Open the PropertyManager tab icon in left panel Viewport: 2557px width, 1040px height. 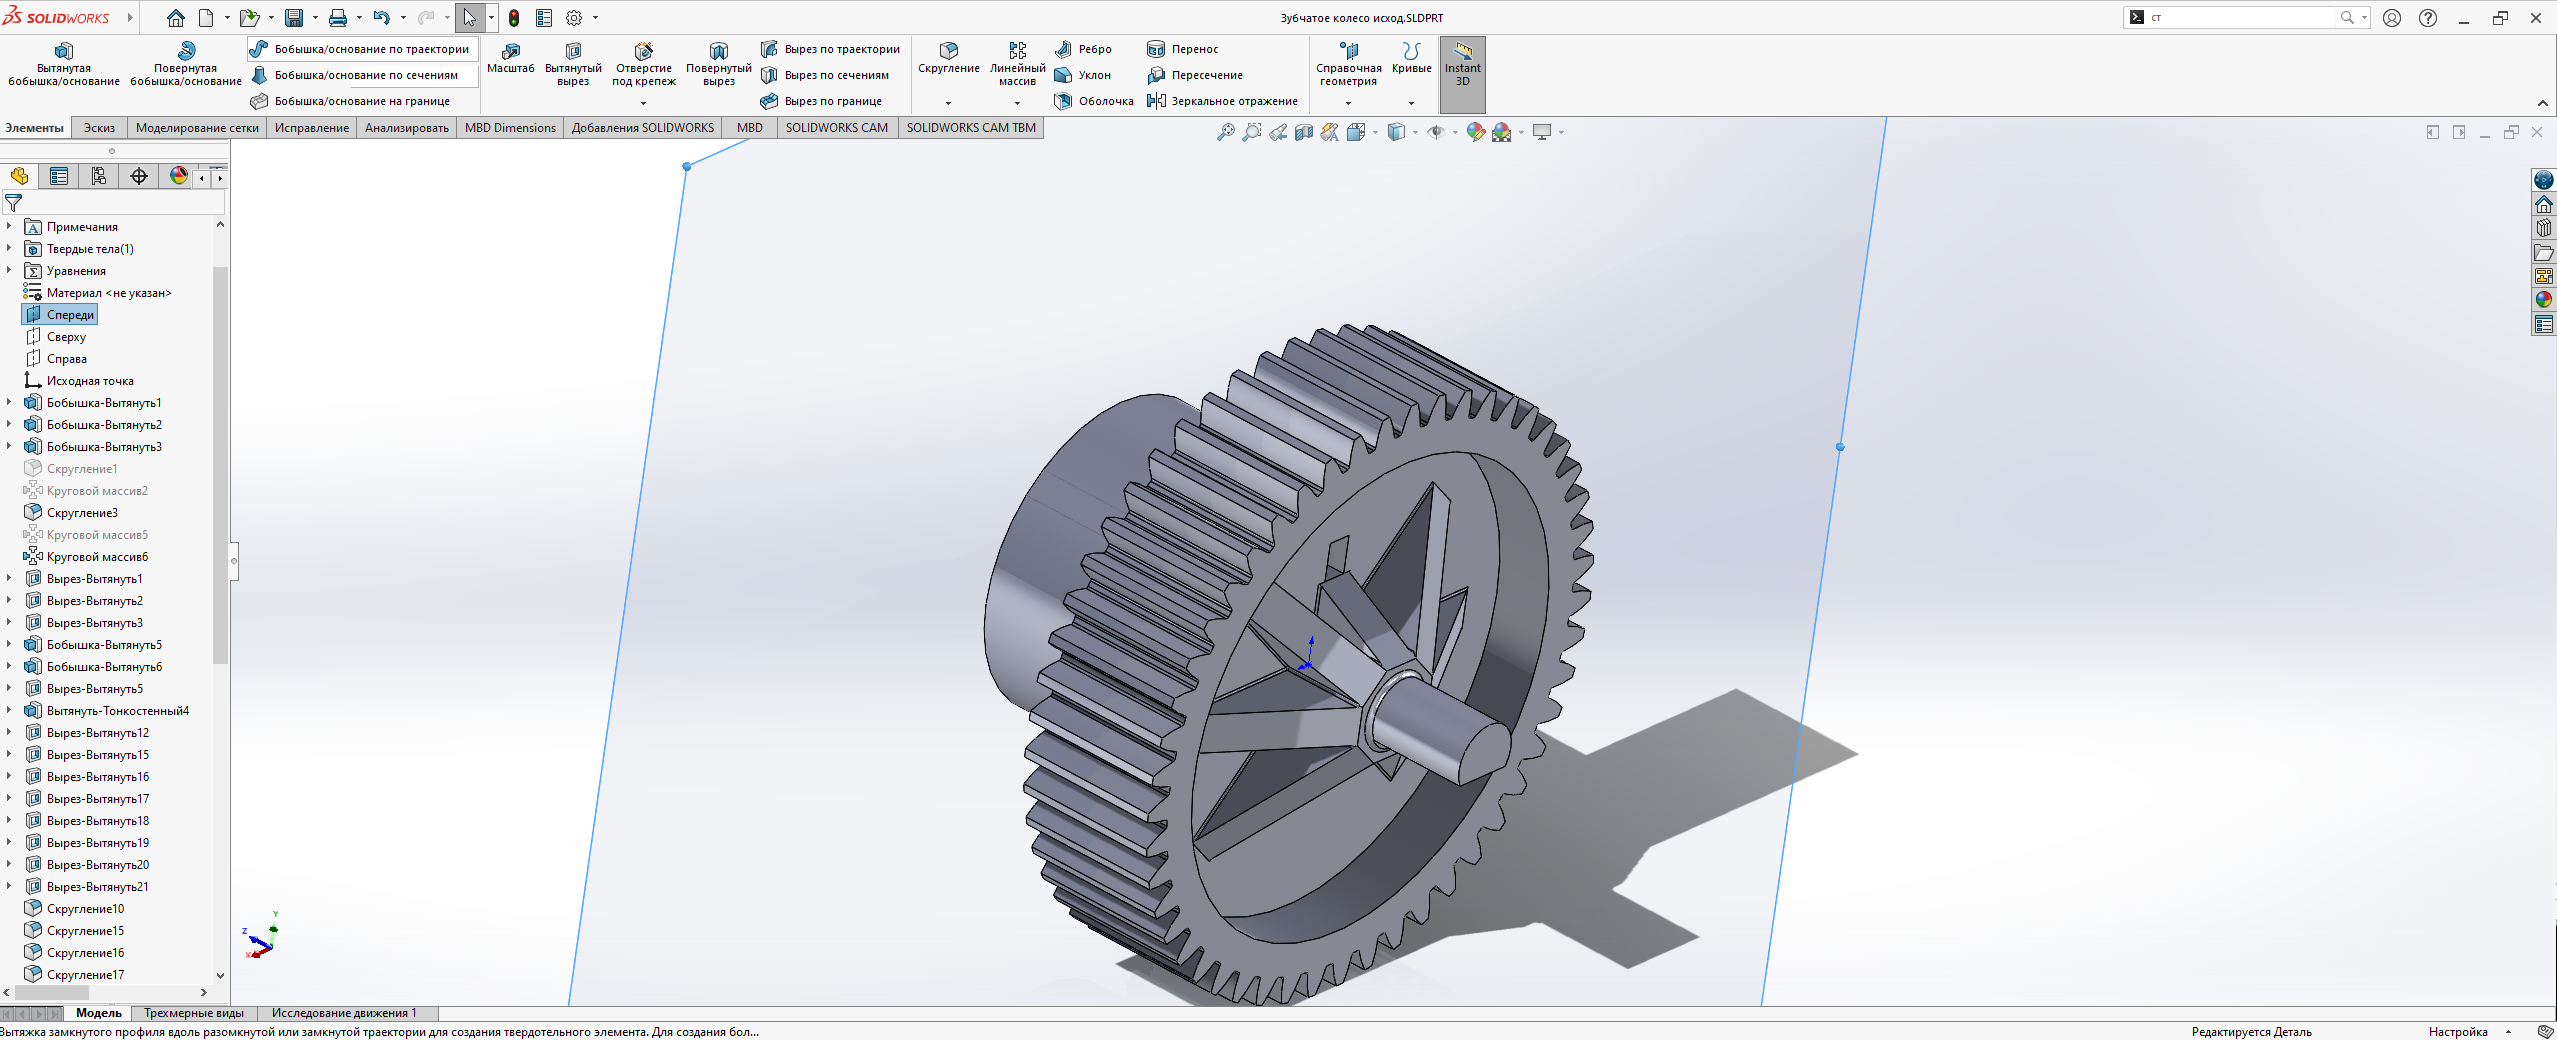(x=59, y=177)
